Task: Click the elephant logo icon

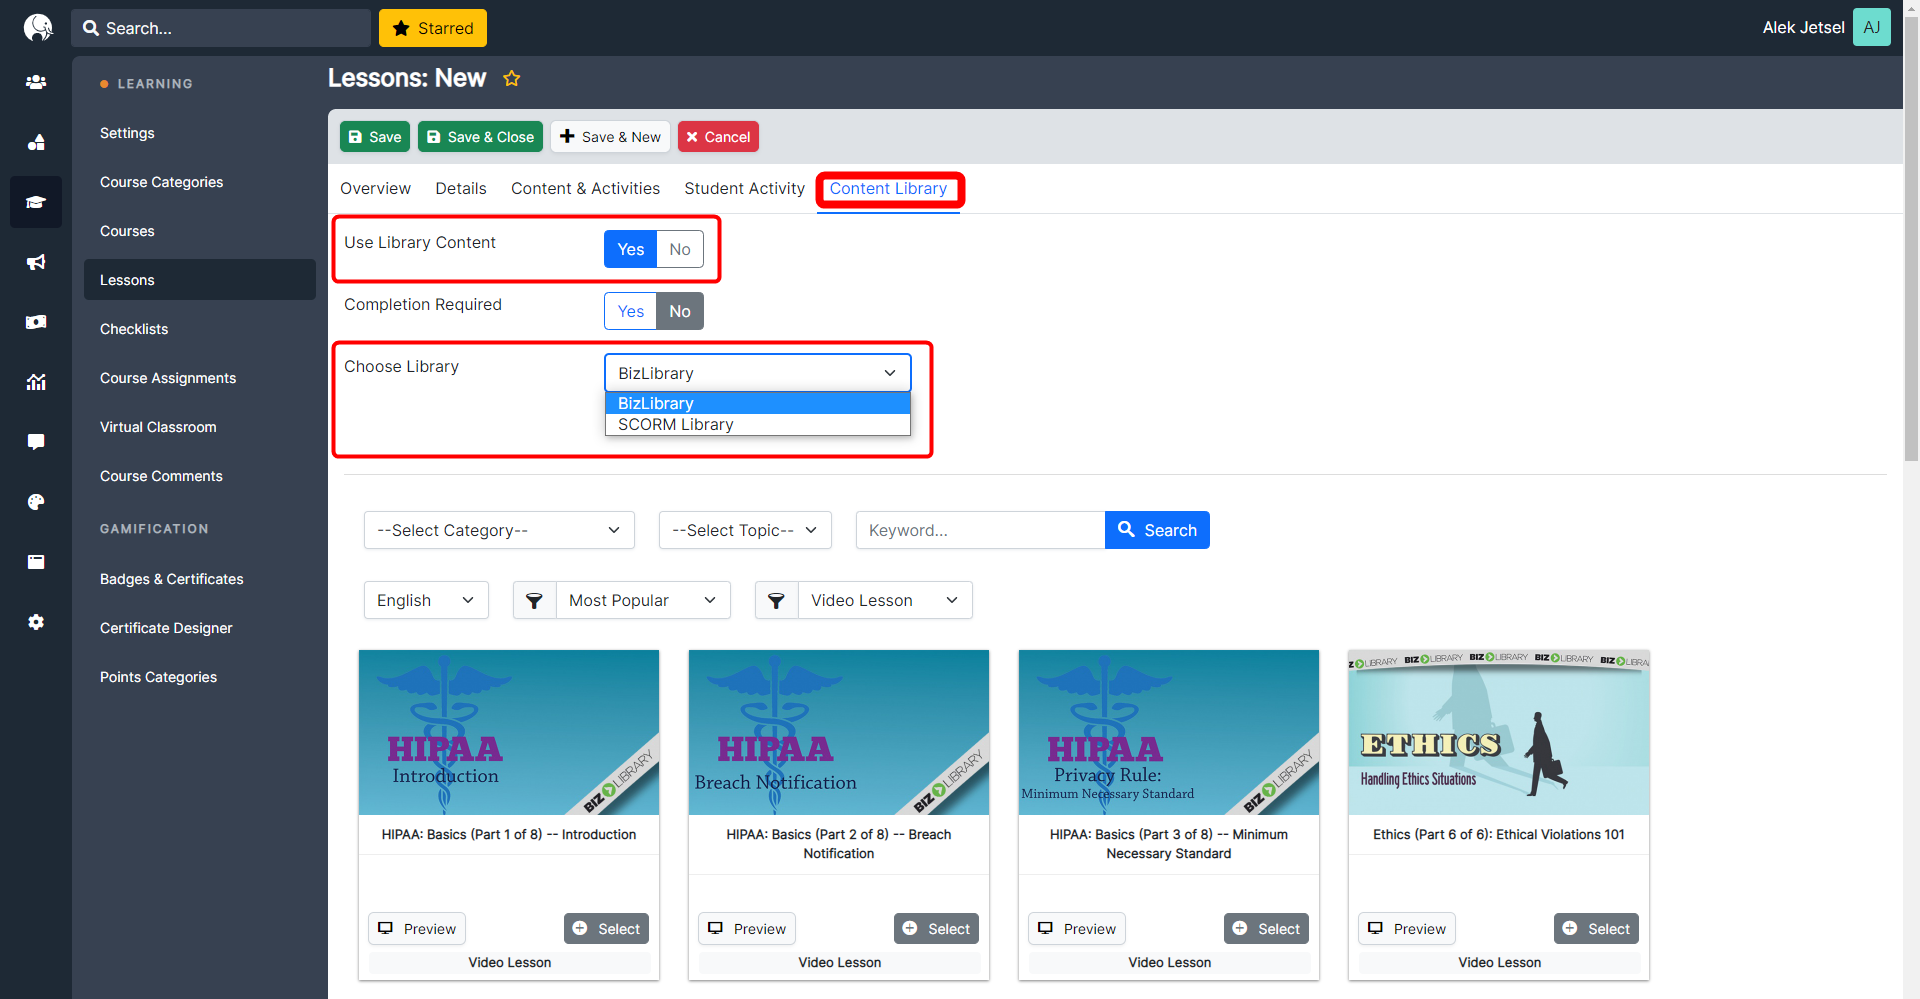Action: 38,27
